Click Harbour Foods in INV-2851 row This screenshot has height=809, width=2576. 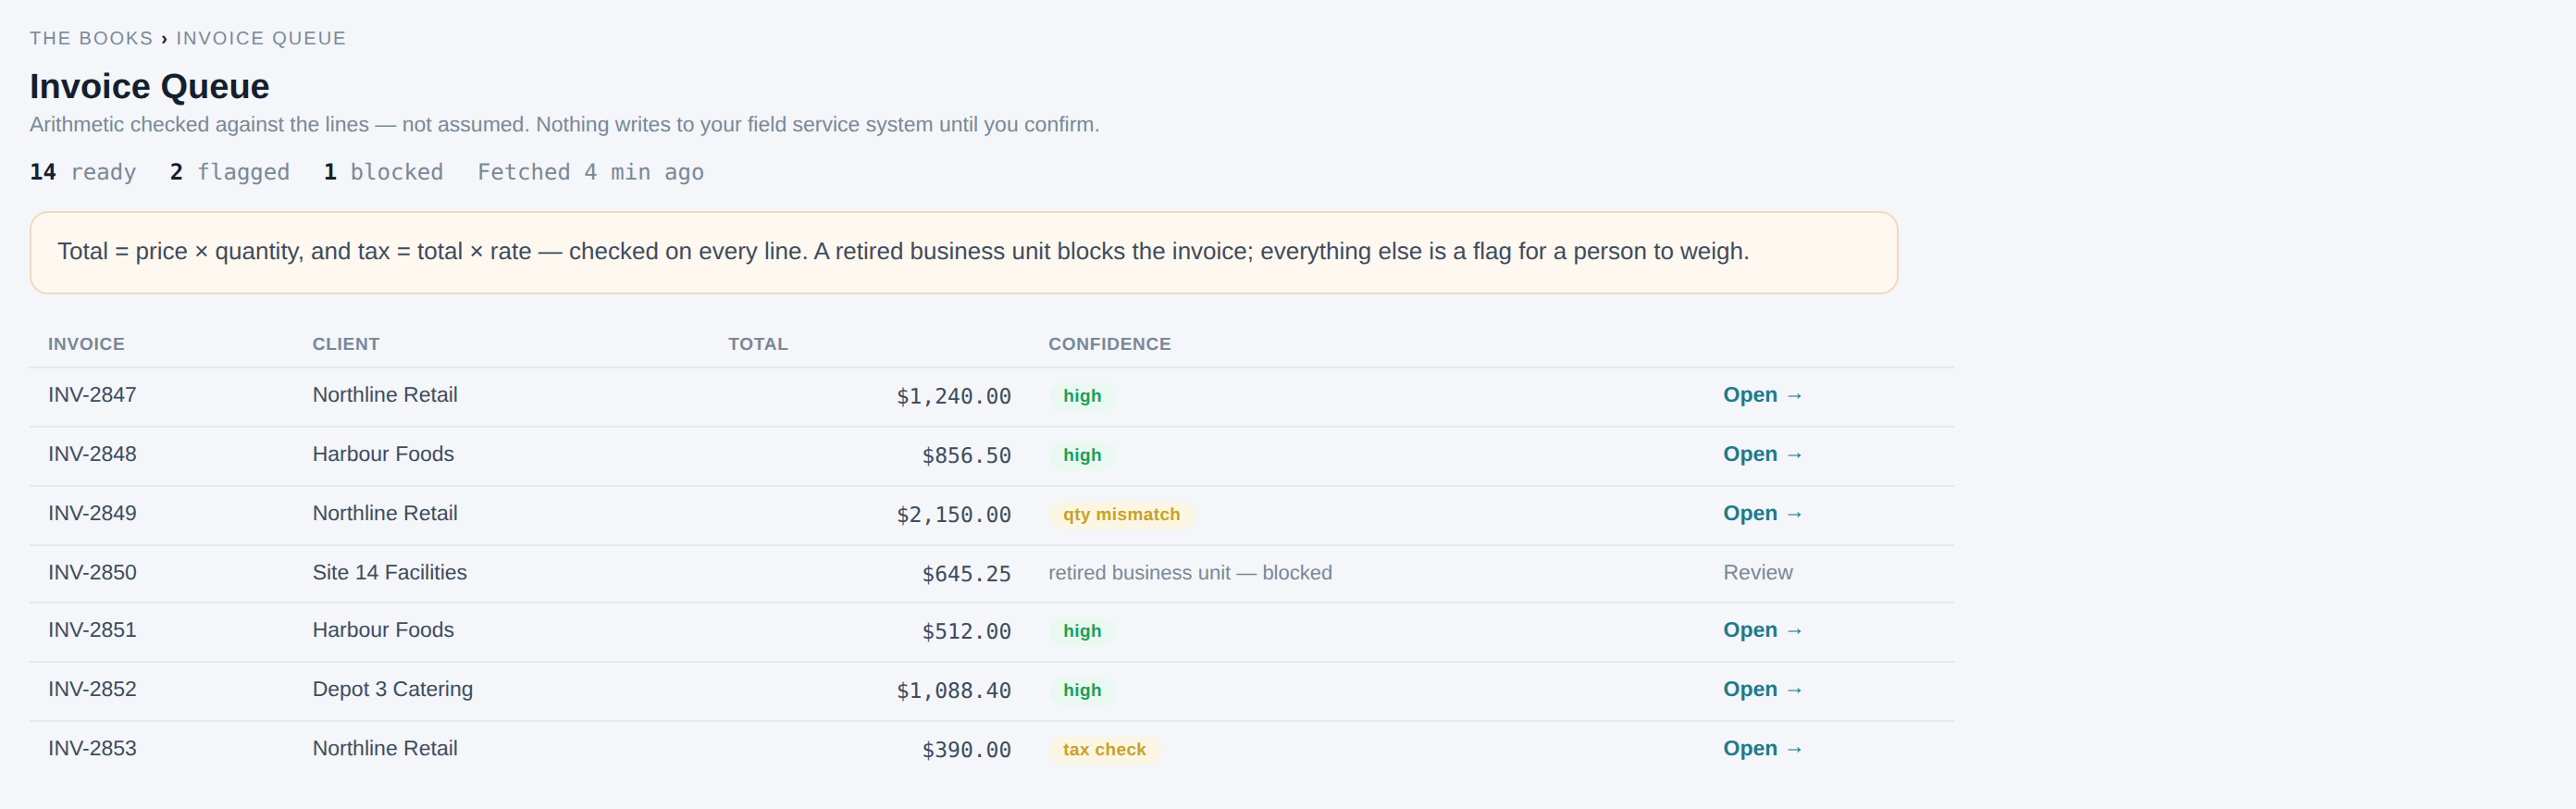383,630
